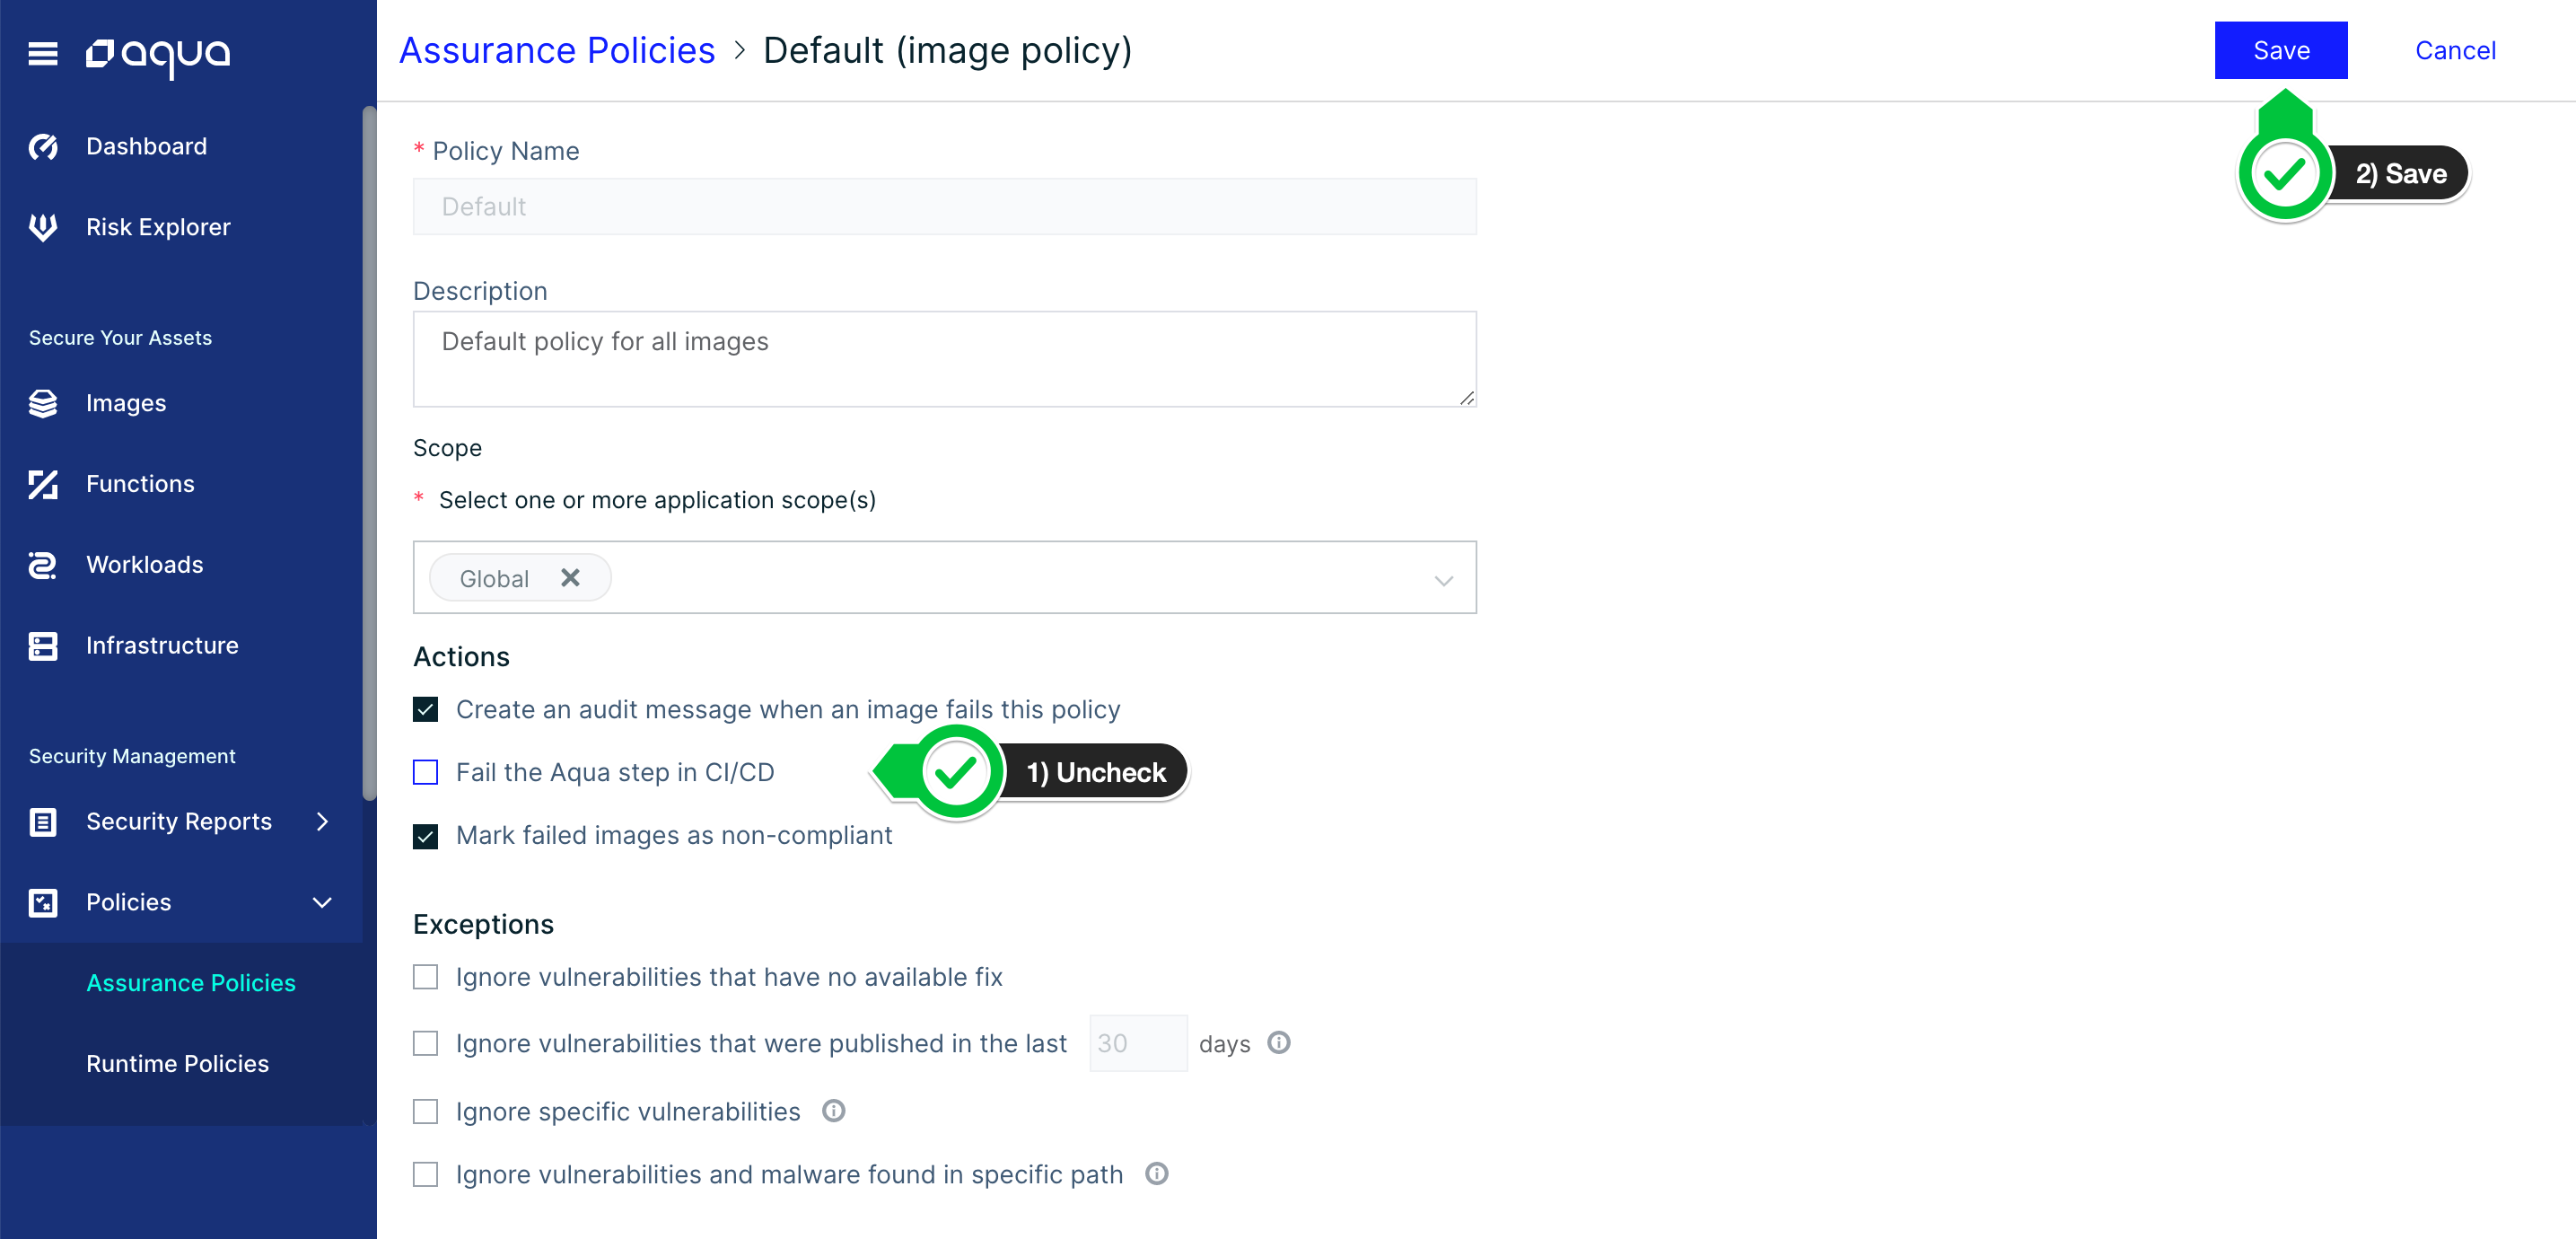Open the Workloads view

[x=144, y=564]
